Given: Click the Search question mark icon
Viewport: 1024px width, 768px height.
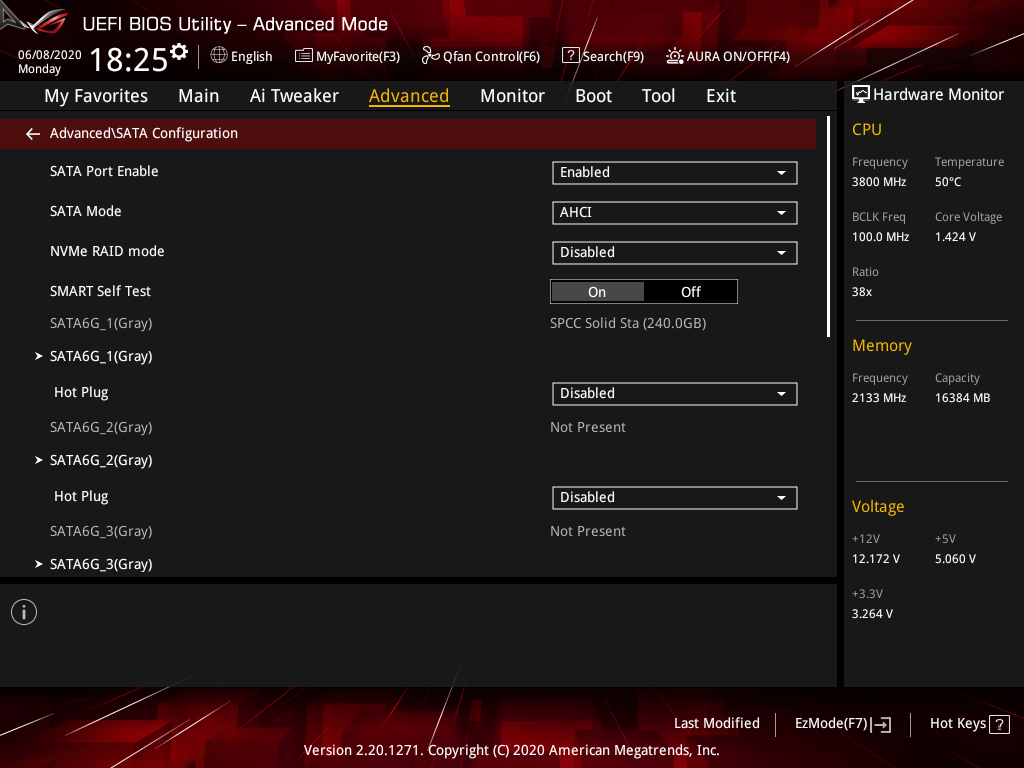Looking at the screenshot, I should pos(570,56).
